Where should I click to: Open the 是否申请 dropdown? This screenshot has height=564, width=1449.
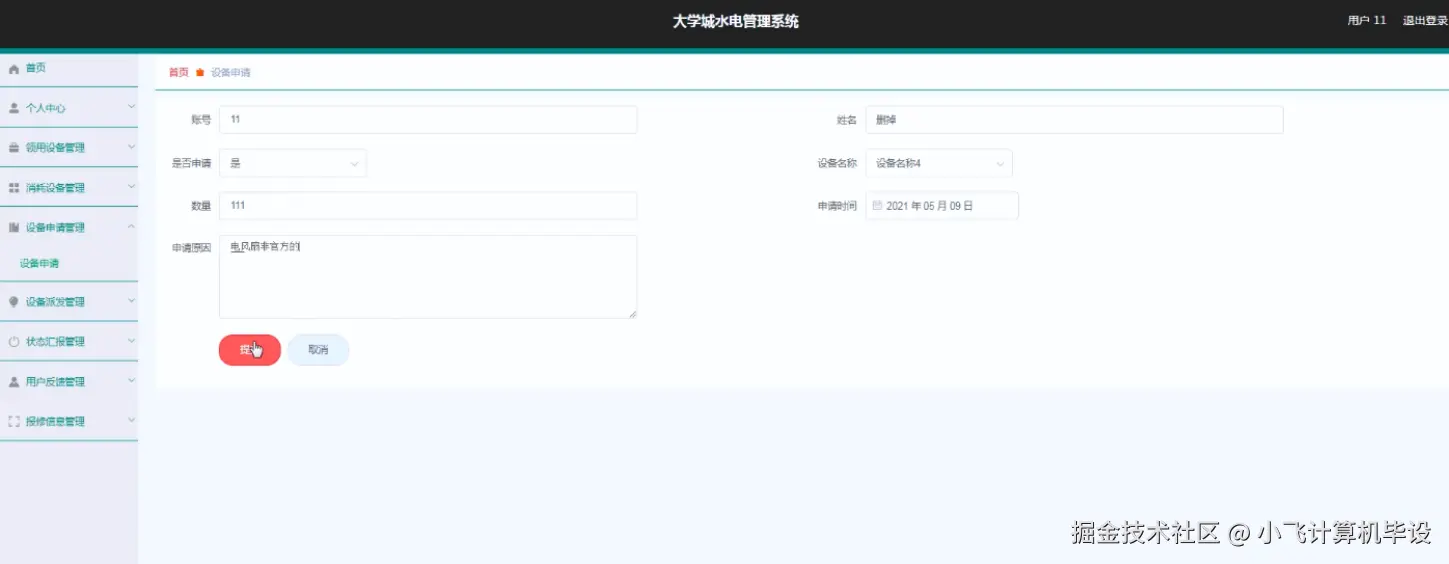click(x=293, y=163)
